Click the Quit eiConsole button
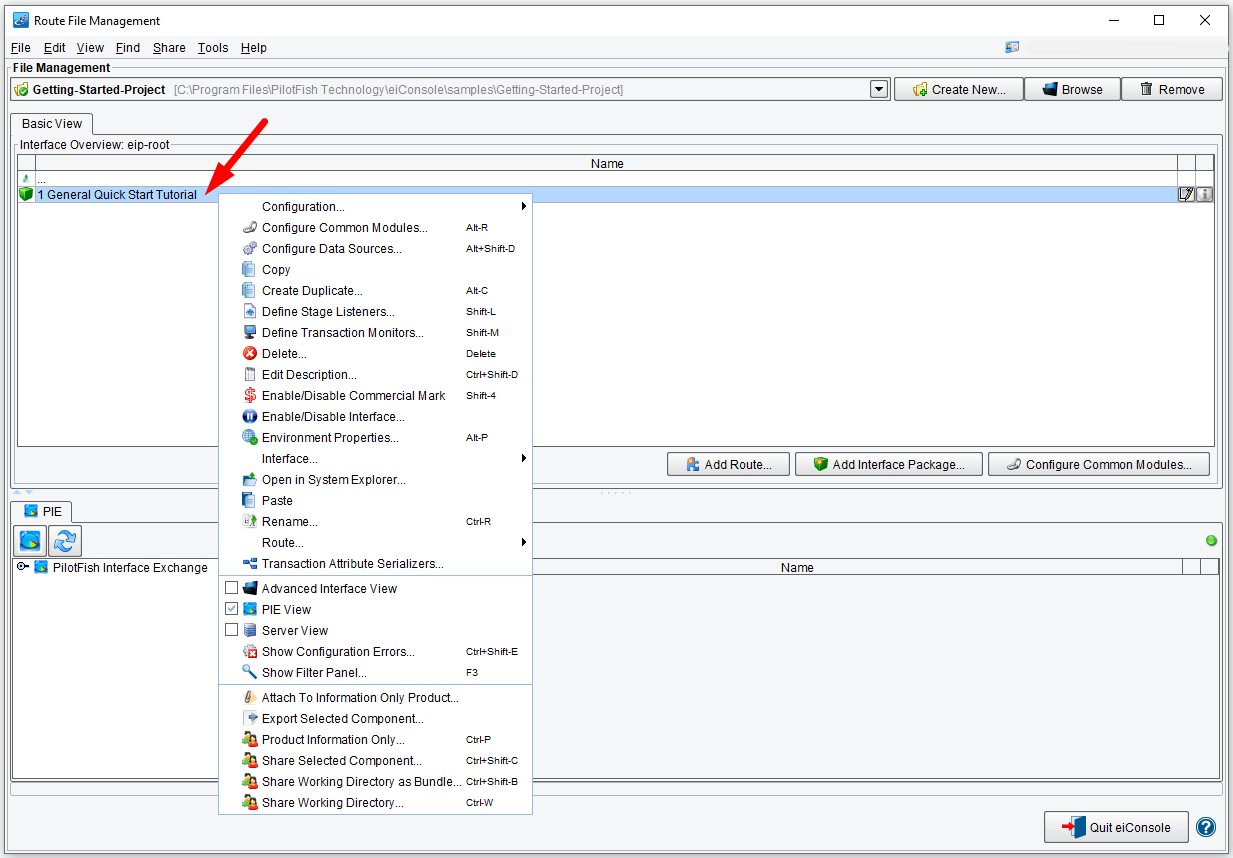The width and height of the screenshot is (1233, 858). point(1116,827)
